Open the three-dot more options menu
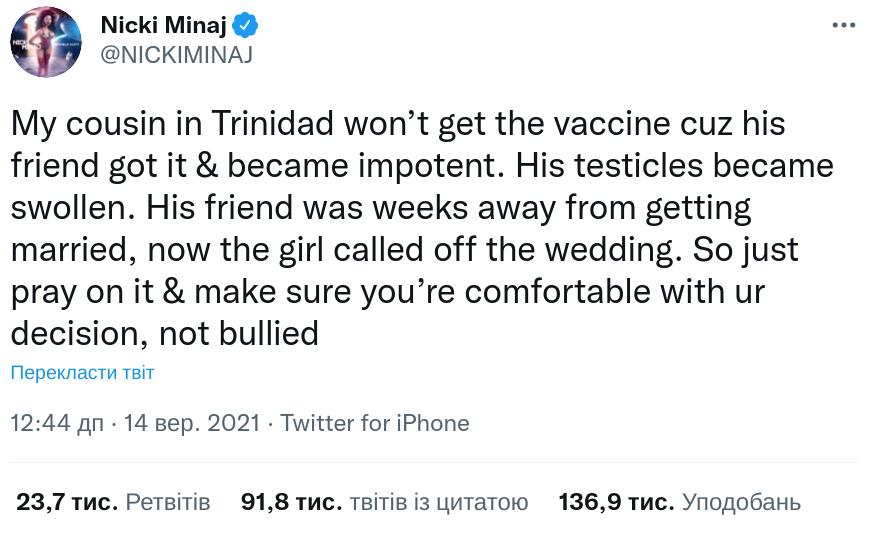 coord(843,26)
